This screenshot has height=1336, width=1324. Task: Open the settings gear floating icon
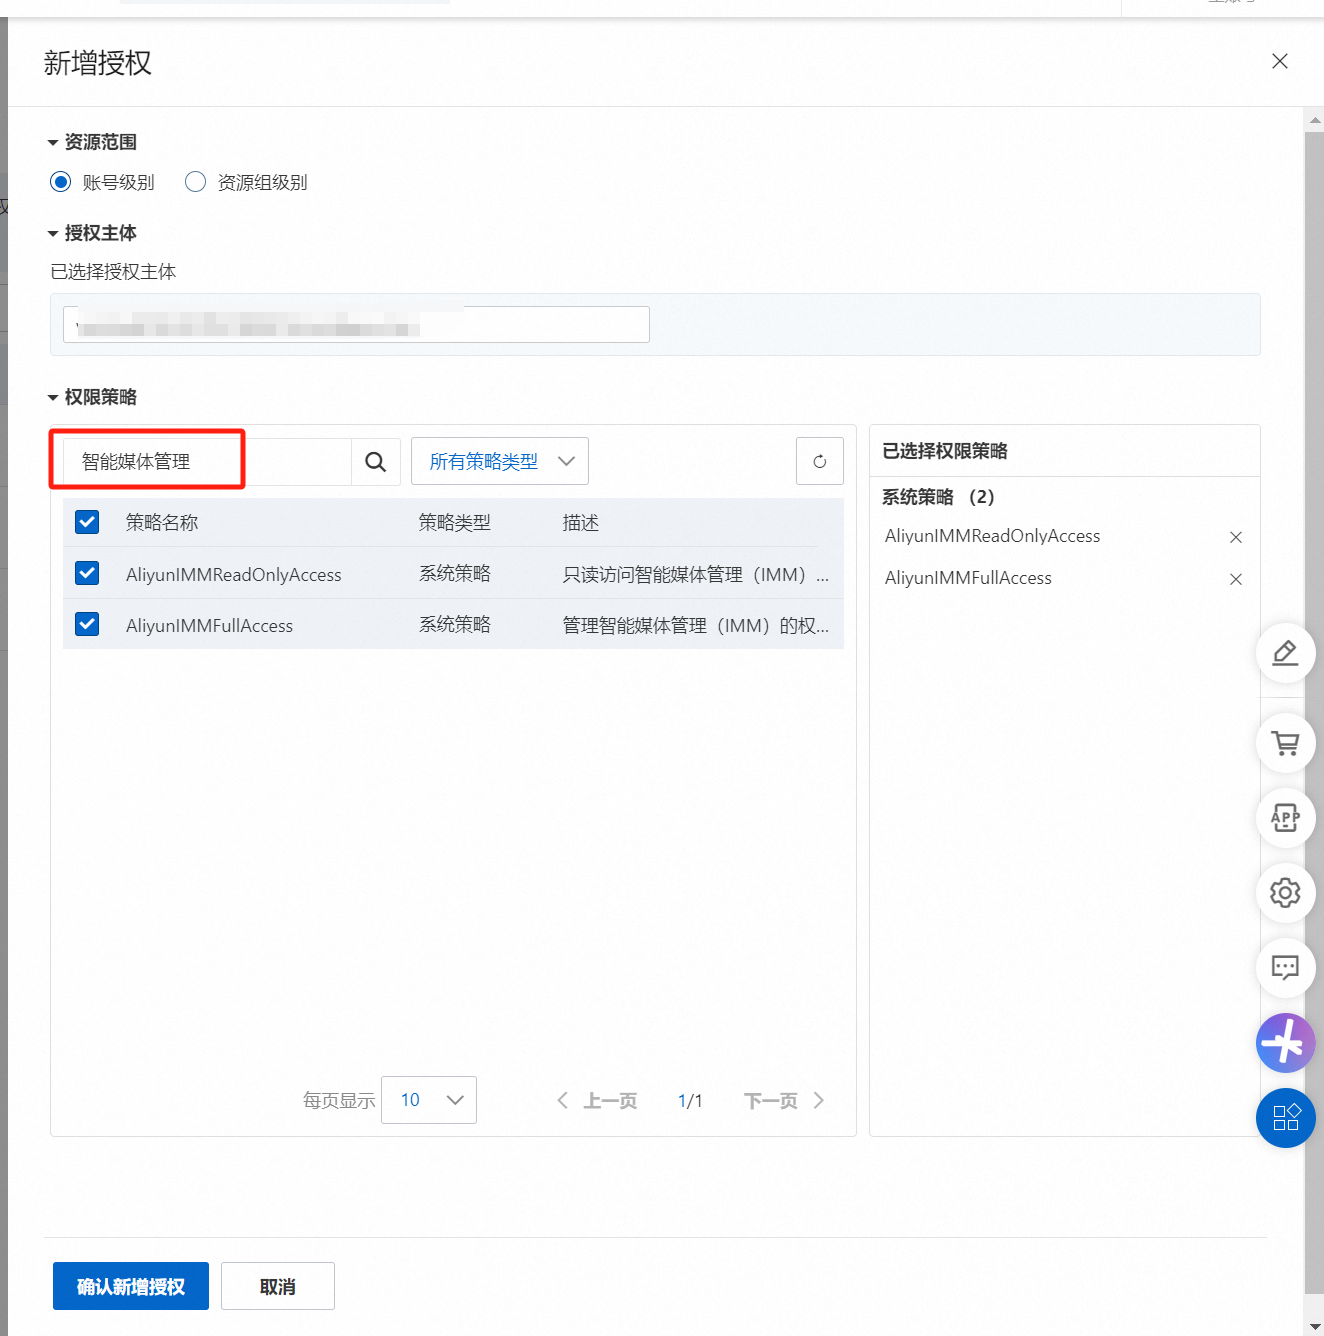(x=1285, y=892)
